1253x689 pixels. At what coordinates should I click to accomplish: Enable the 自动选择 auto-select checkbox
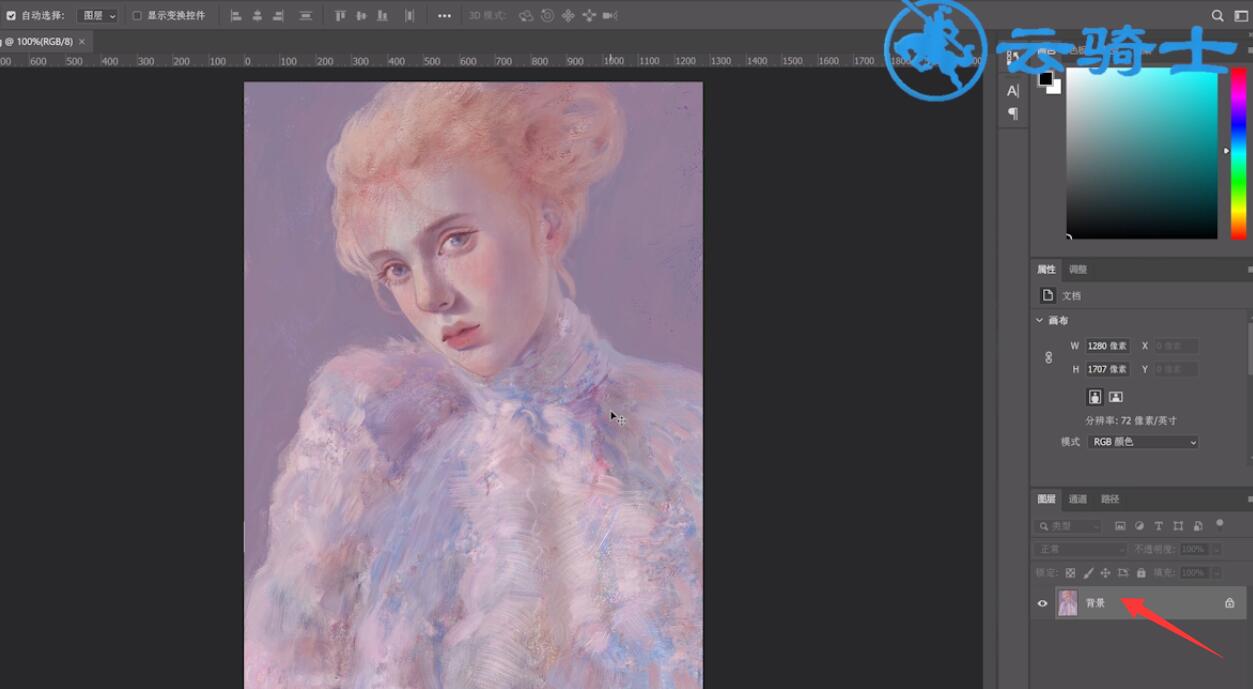11,16
